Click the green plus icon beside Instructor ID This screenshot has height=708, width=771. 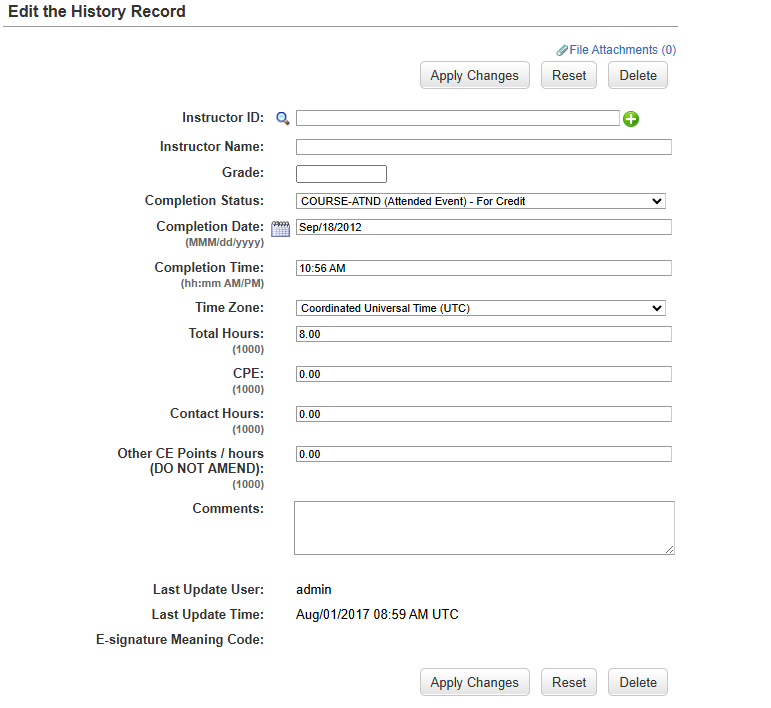click(x=631, y=119)
